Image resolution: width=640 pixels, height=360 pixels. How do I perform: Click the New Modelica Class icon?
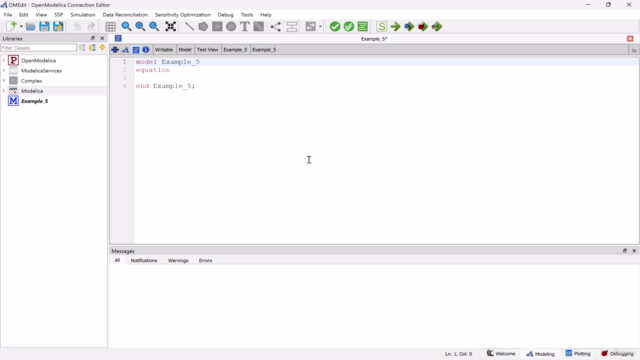11,27
